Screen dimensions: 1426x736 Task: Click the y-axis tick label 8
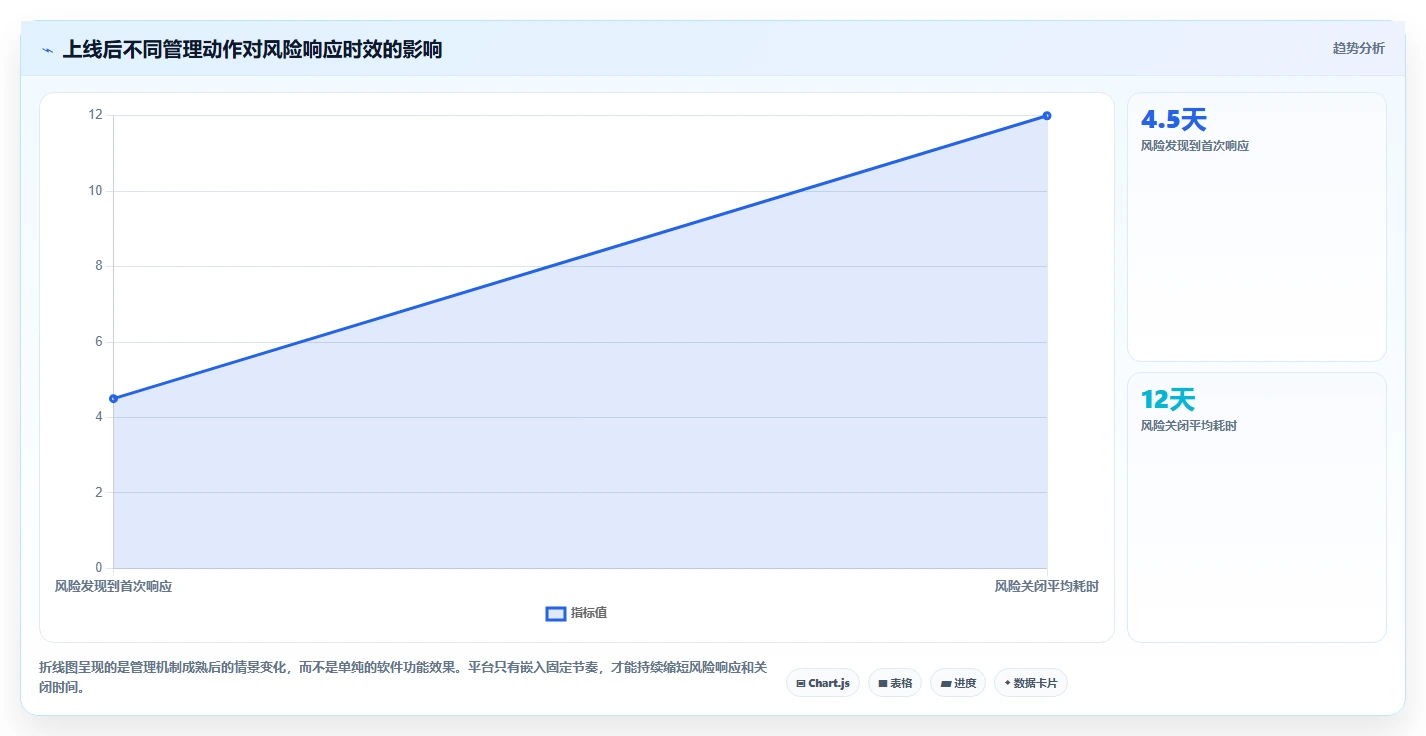pos(99,266)
